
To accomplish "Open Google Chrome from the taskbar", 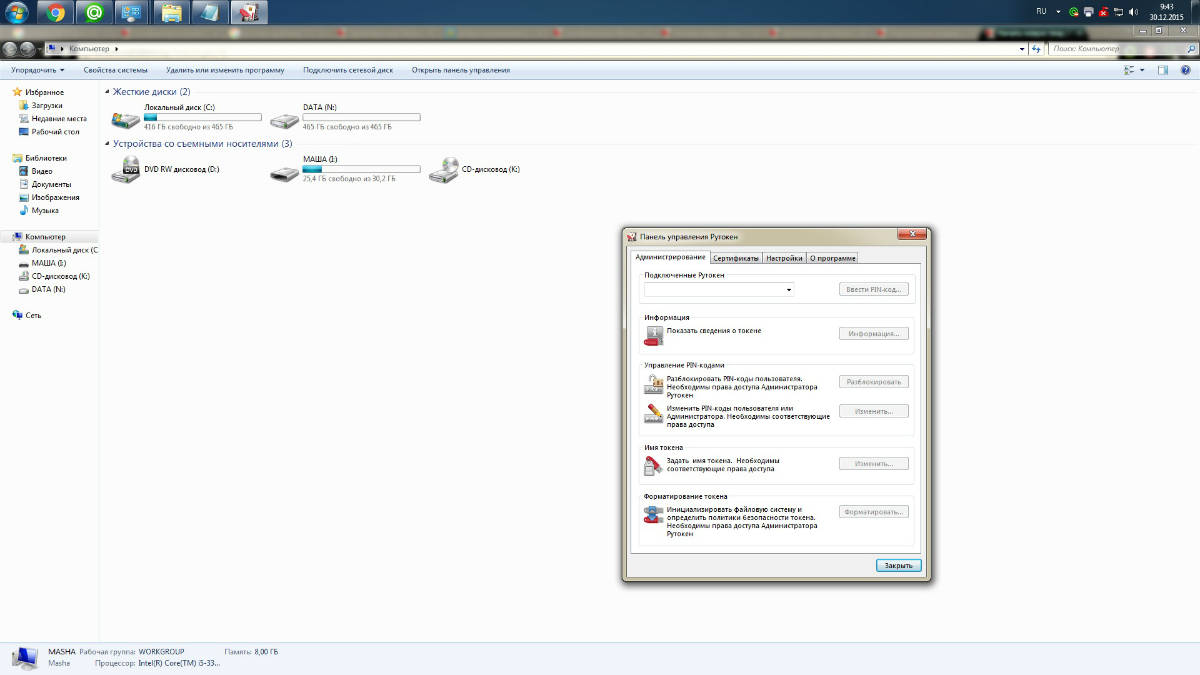I will pos(56,13).
